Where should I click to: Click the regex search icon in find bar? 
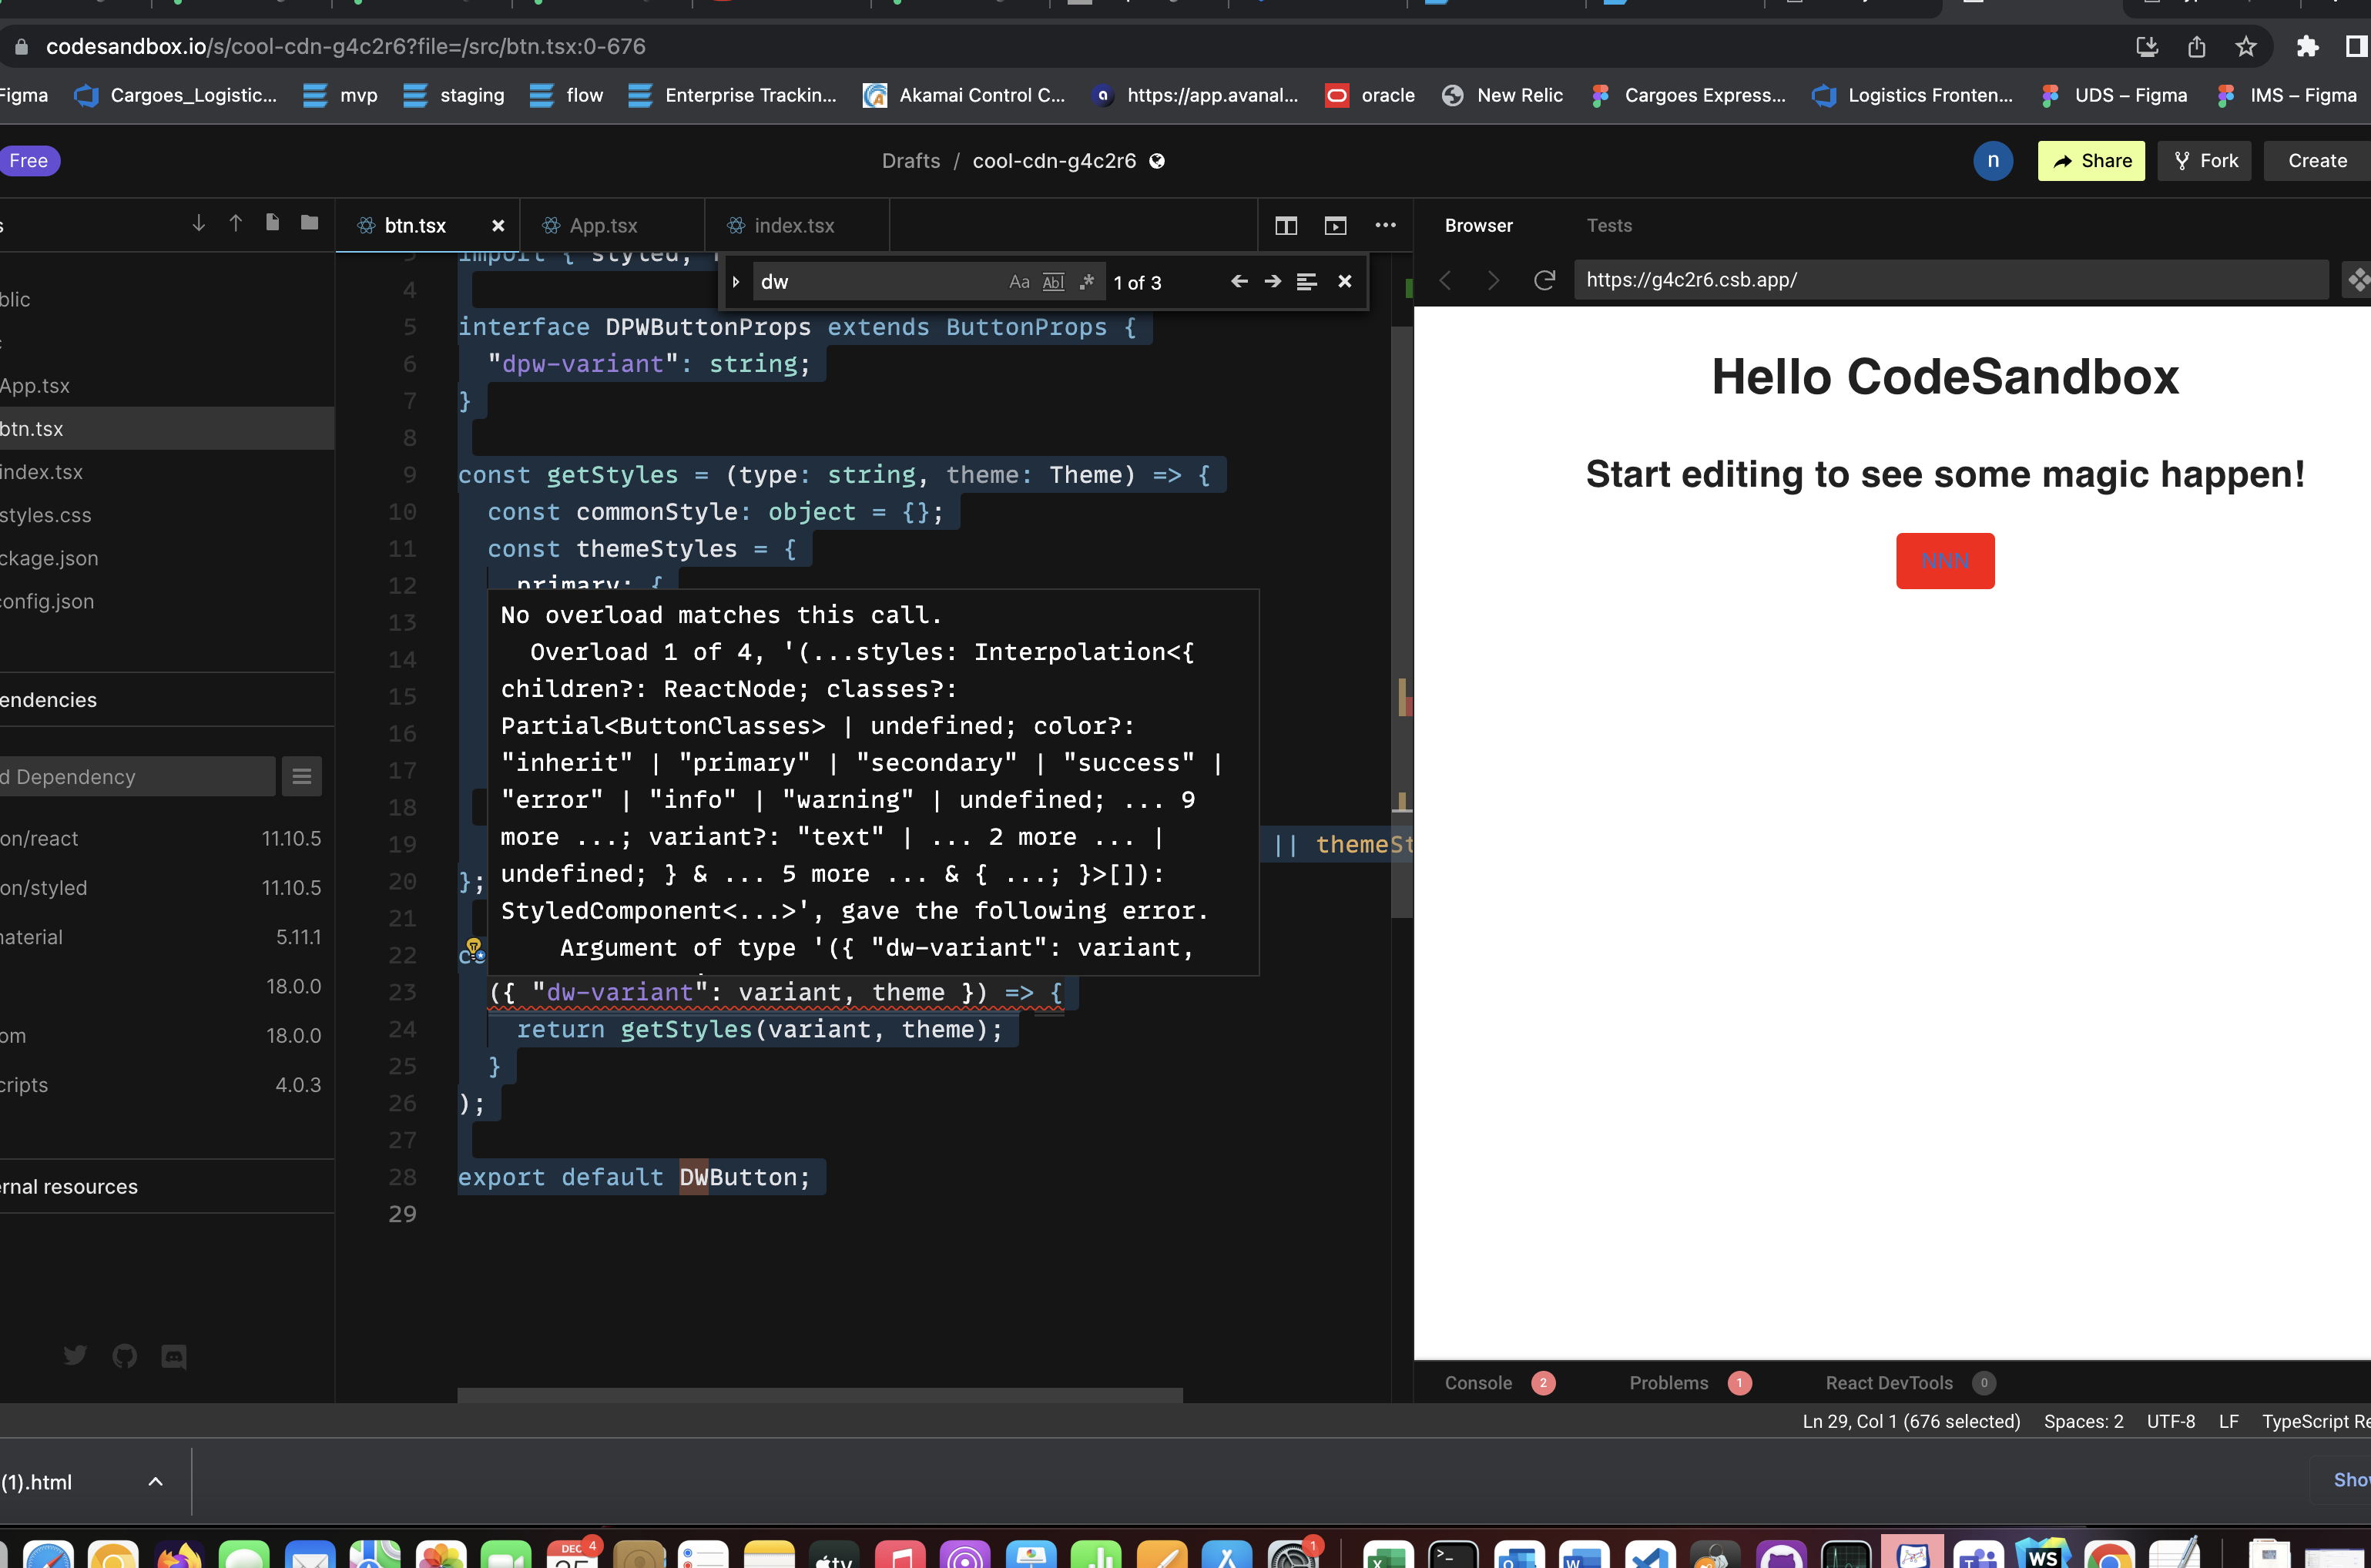(1090, 282)
